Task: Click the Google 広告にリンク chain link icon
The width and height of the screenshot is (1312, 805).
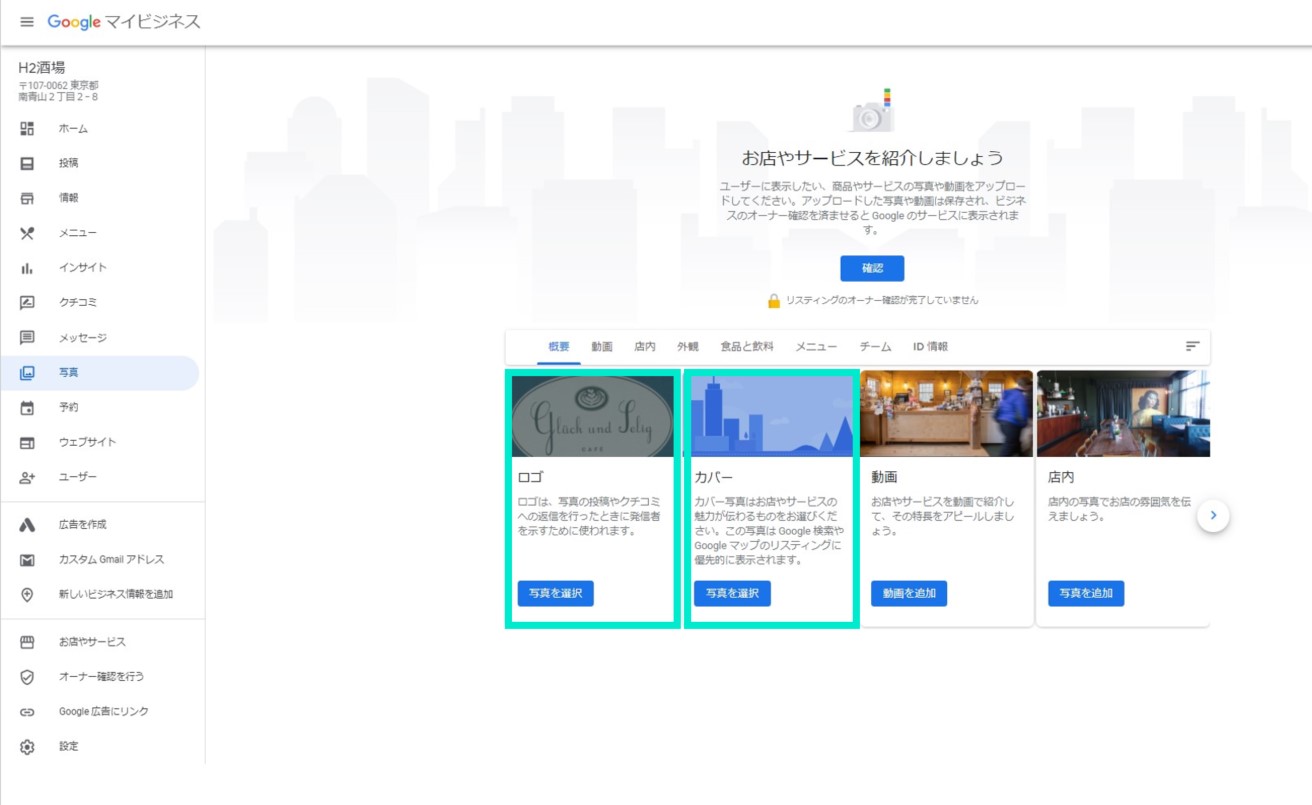Action: pyautogui.click(x=27, y=712)
